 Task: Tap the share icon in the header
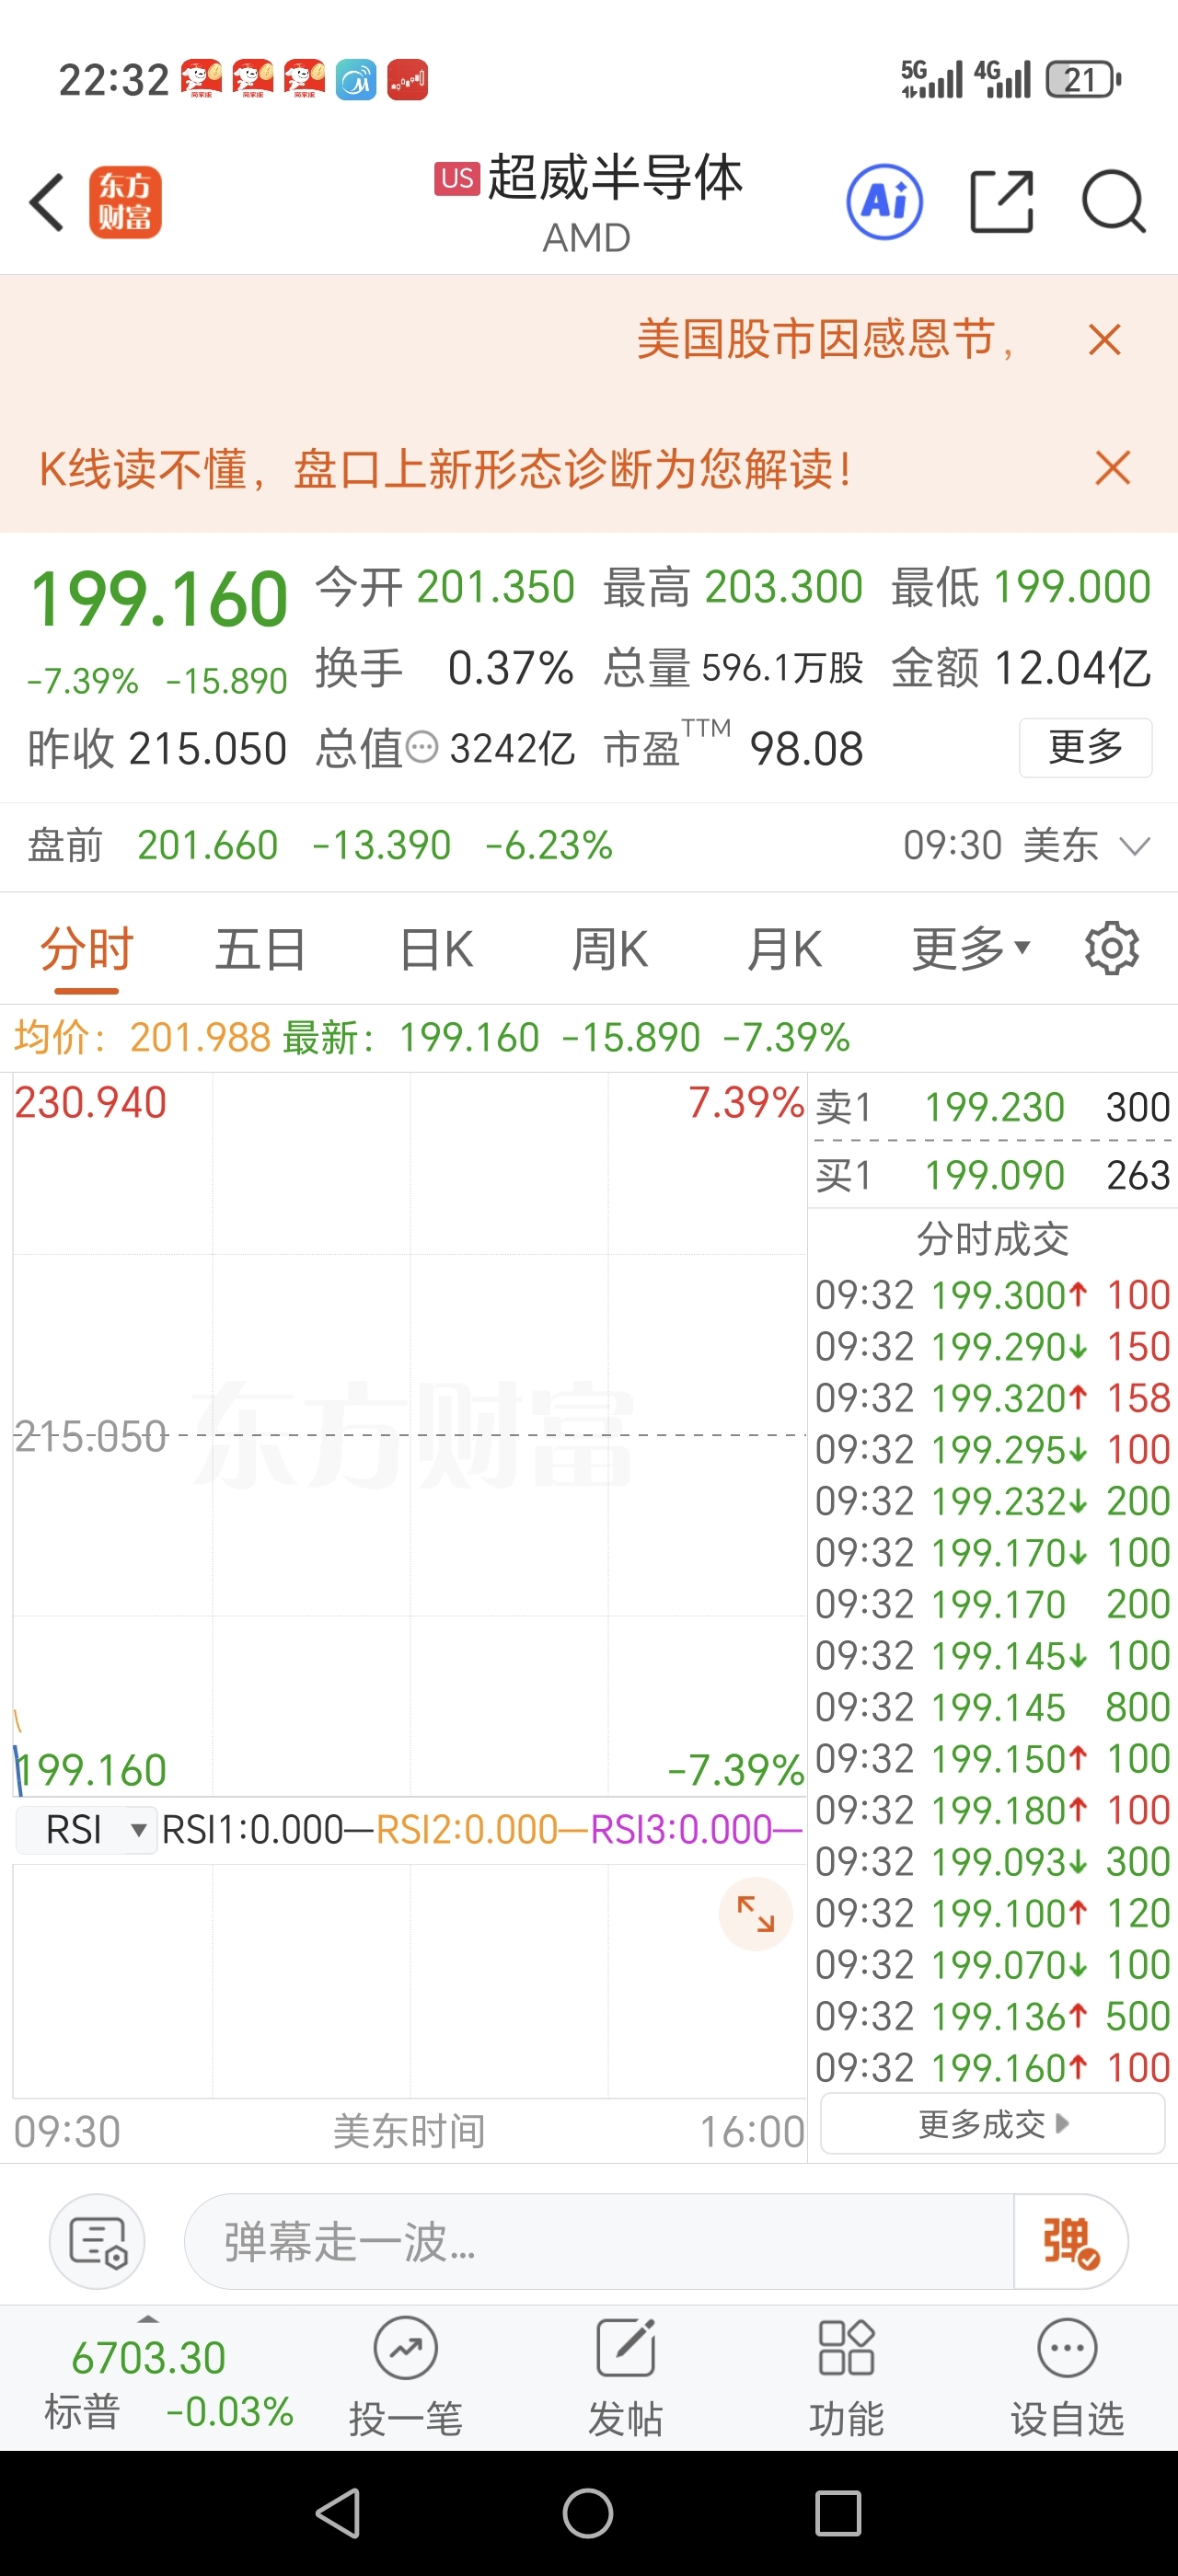point(1002,202)
